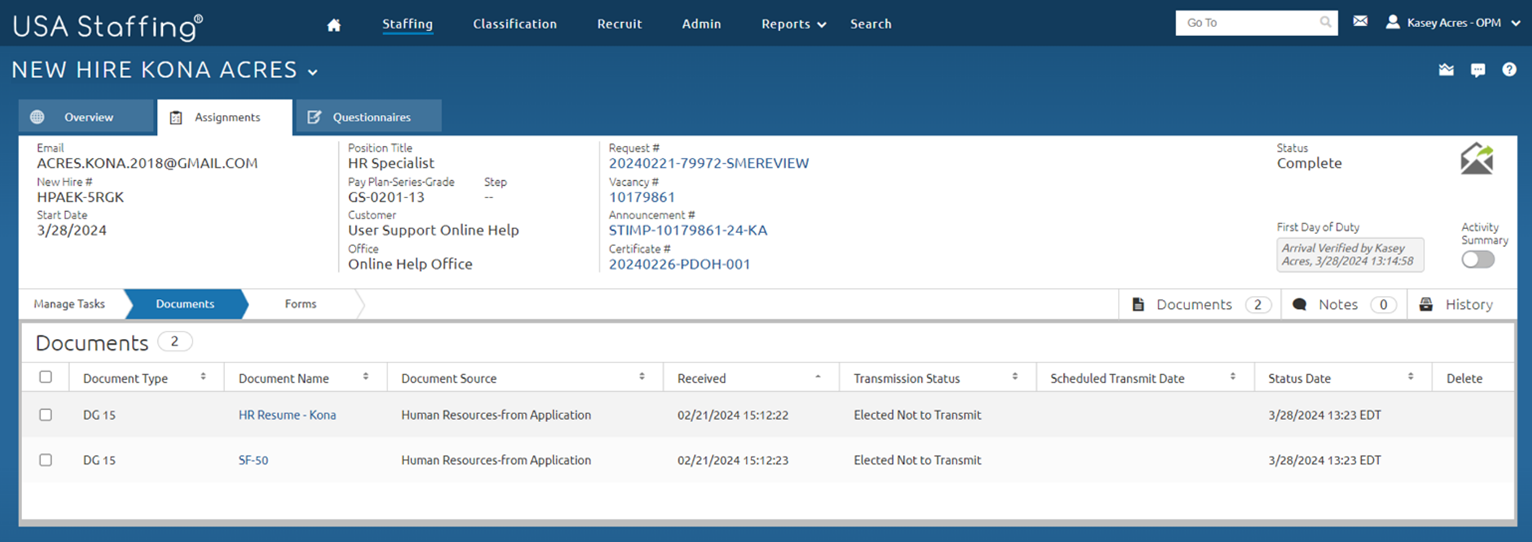The height and width of the screenshot is (542, 1532).
Task: Click the First Day of Duty arrival field
Action: [1350, 254]
